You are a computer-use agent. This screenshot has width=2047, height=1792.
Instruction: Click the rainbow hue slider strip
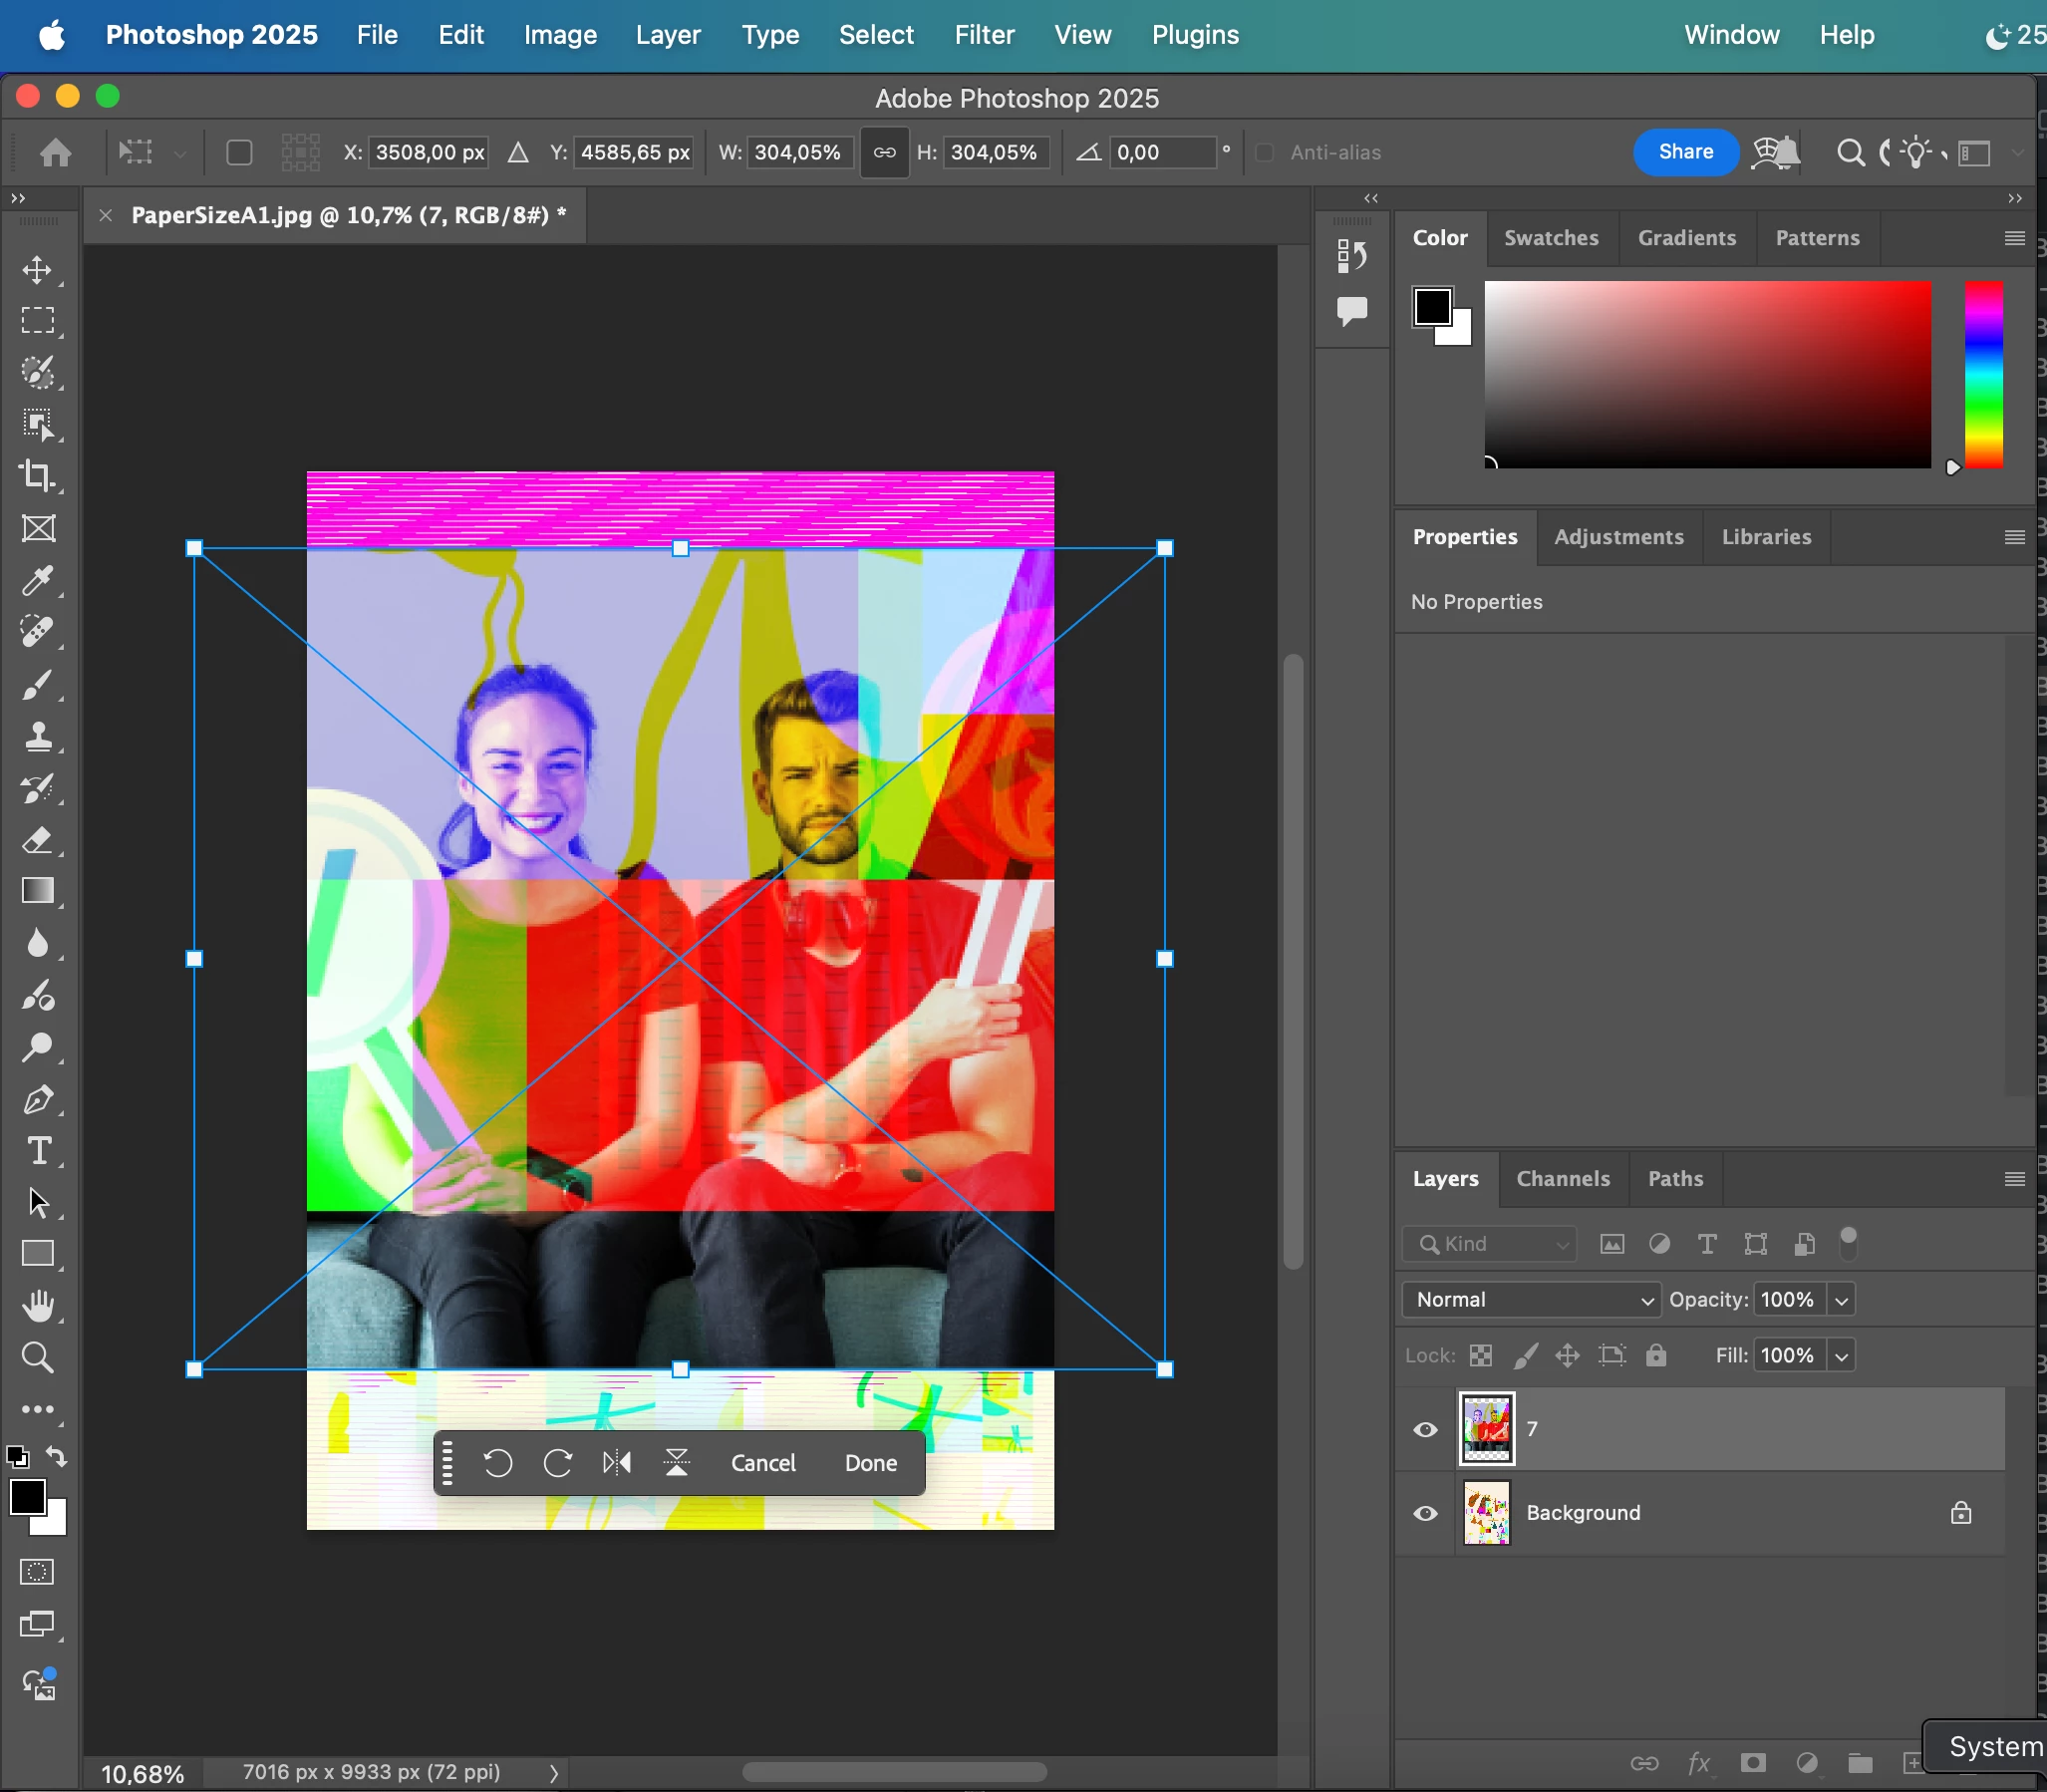click(x=1983, y=374)
